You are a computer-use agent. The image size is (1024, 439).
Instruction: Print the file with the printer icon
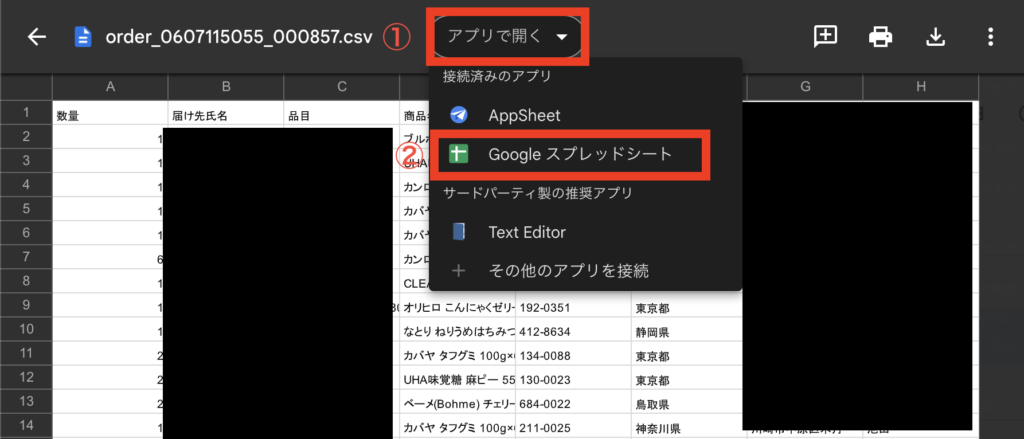[880, 37]
